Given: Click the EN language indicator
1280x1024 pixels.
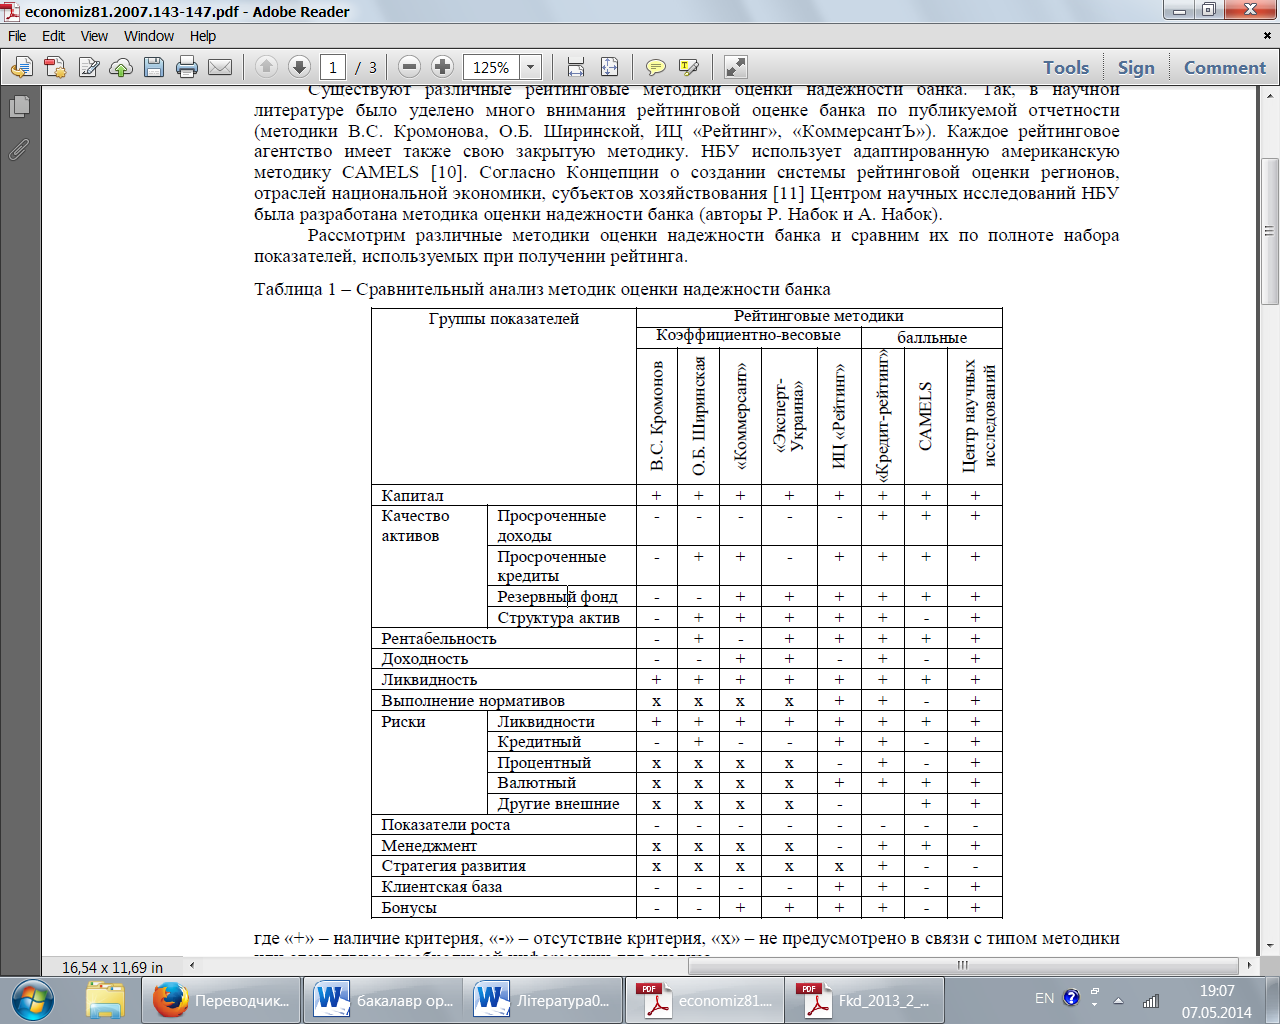Looking at the screenshot, I should 1044,998.
